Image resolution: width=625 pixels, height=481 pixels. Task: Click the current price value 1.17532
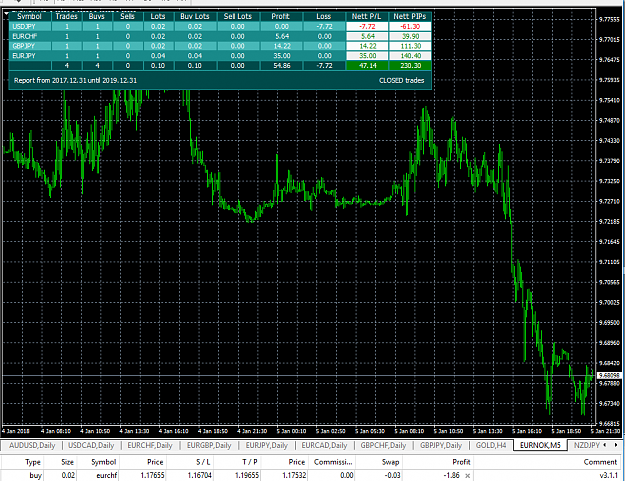[x=293, y=475]
